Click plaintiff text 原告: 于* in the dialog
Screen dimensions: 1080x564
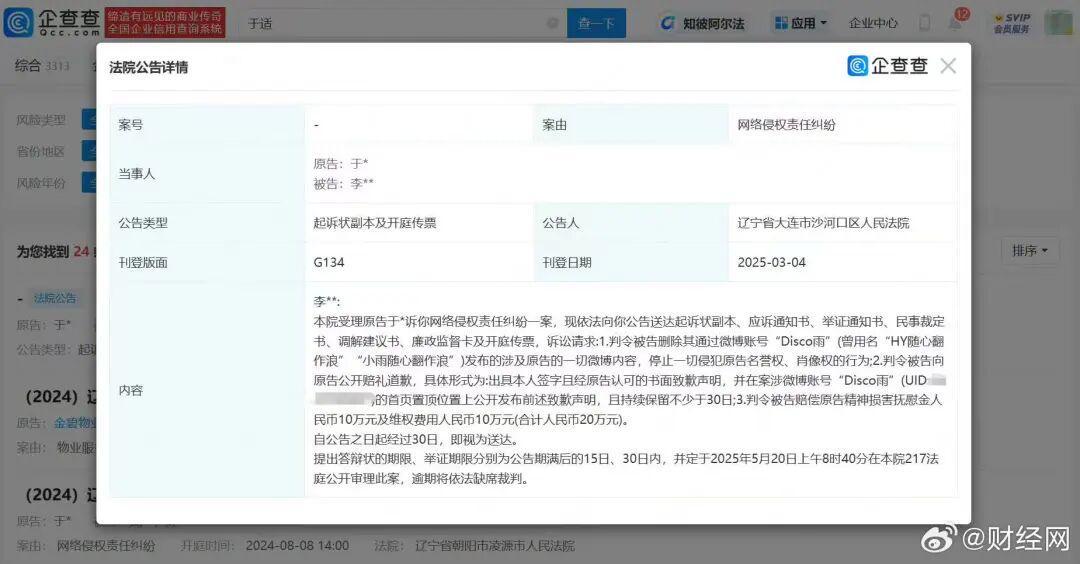point(341,164)
